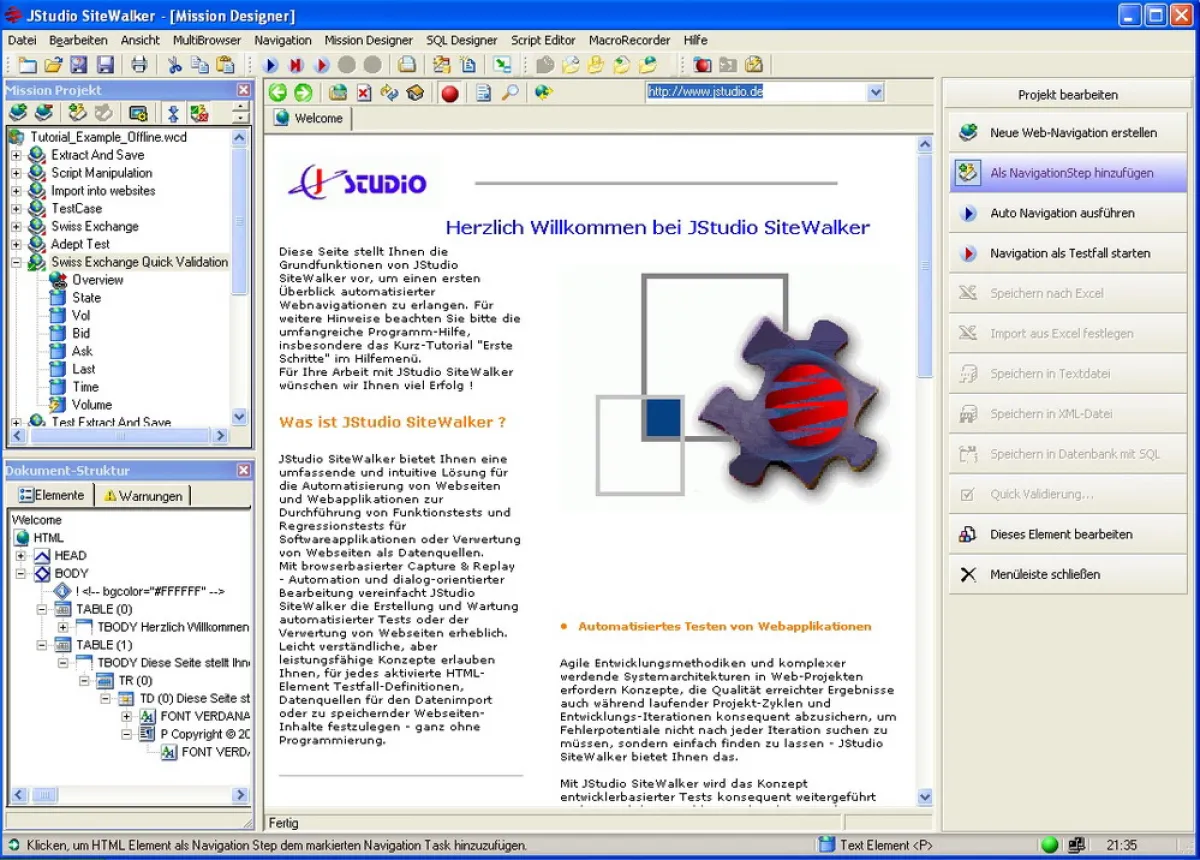Click the open folder icon in toolbar
Image resolution: width=1200 pixels, height=860 pixels.
click(53, 65)
